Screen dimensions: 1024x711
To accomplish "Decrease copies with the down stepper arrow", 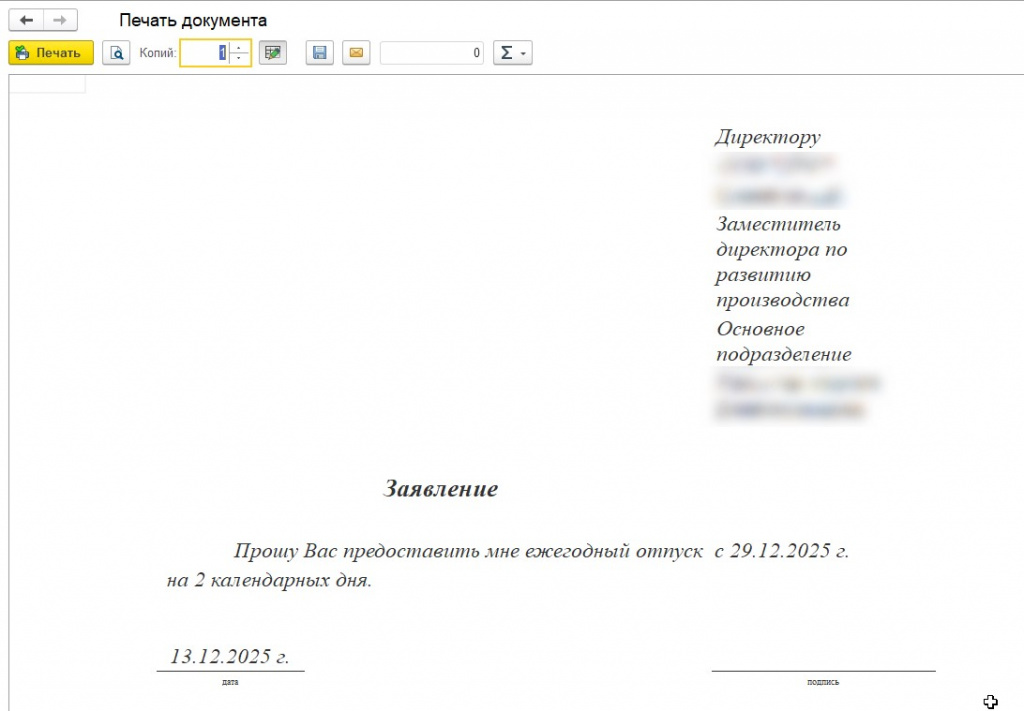I will (x=239, y=58).
